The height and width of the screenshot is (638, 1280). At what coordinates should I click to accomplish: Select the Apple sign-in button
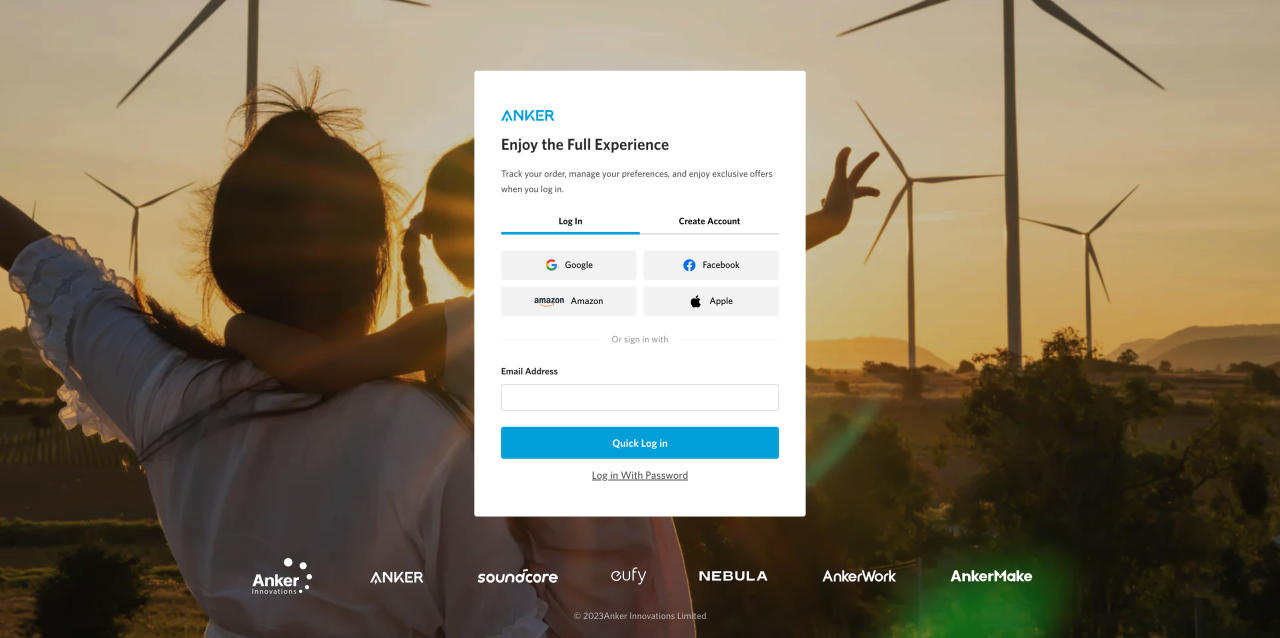point(710,301)
